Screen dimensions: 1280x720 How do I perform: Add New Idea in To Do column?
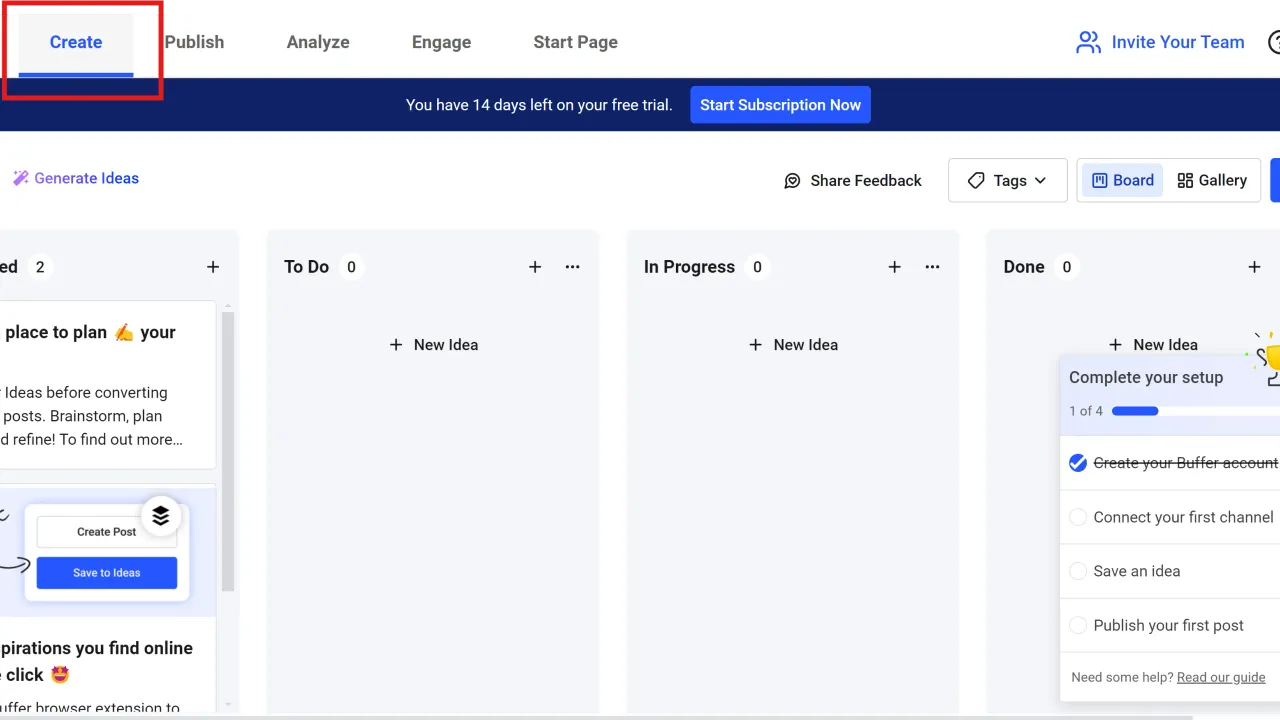pyautogui.click(x=433, y=345)
